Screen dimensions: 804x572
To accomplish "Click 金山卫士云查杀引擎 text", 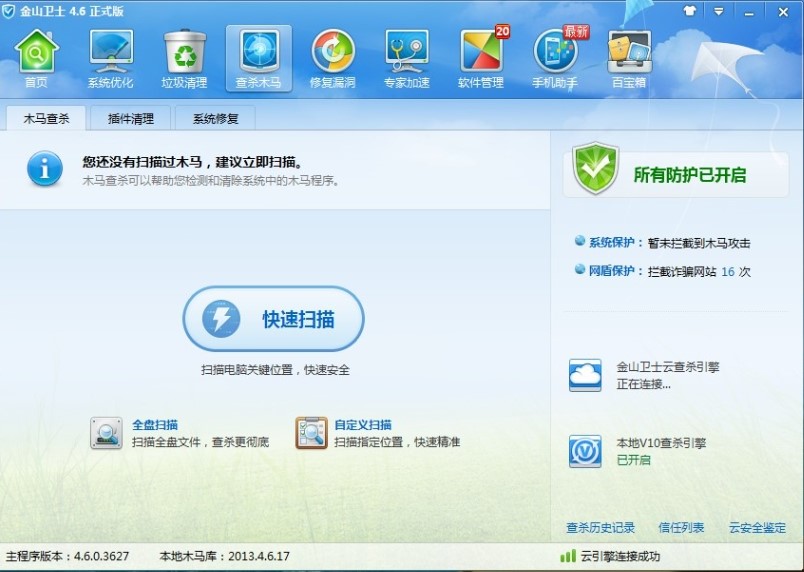I will [668, 367].
